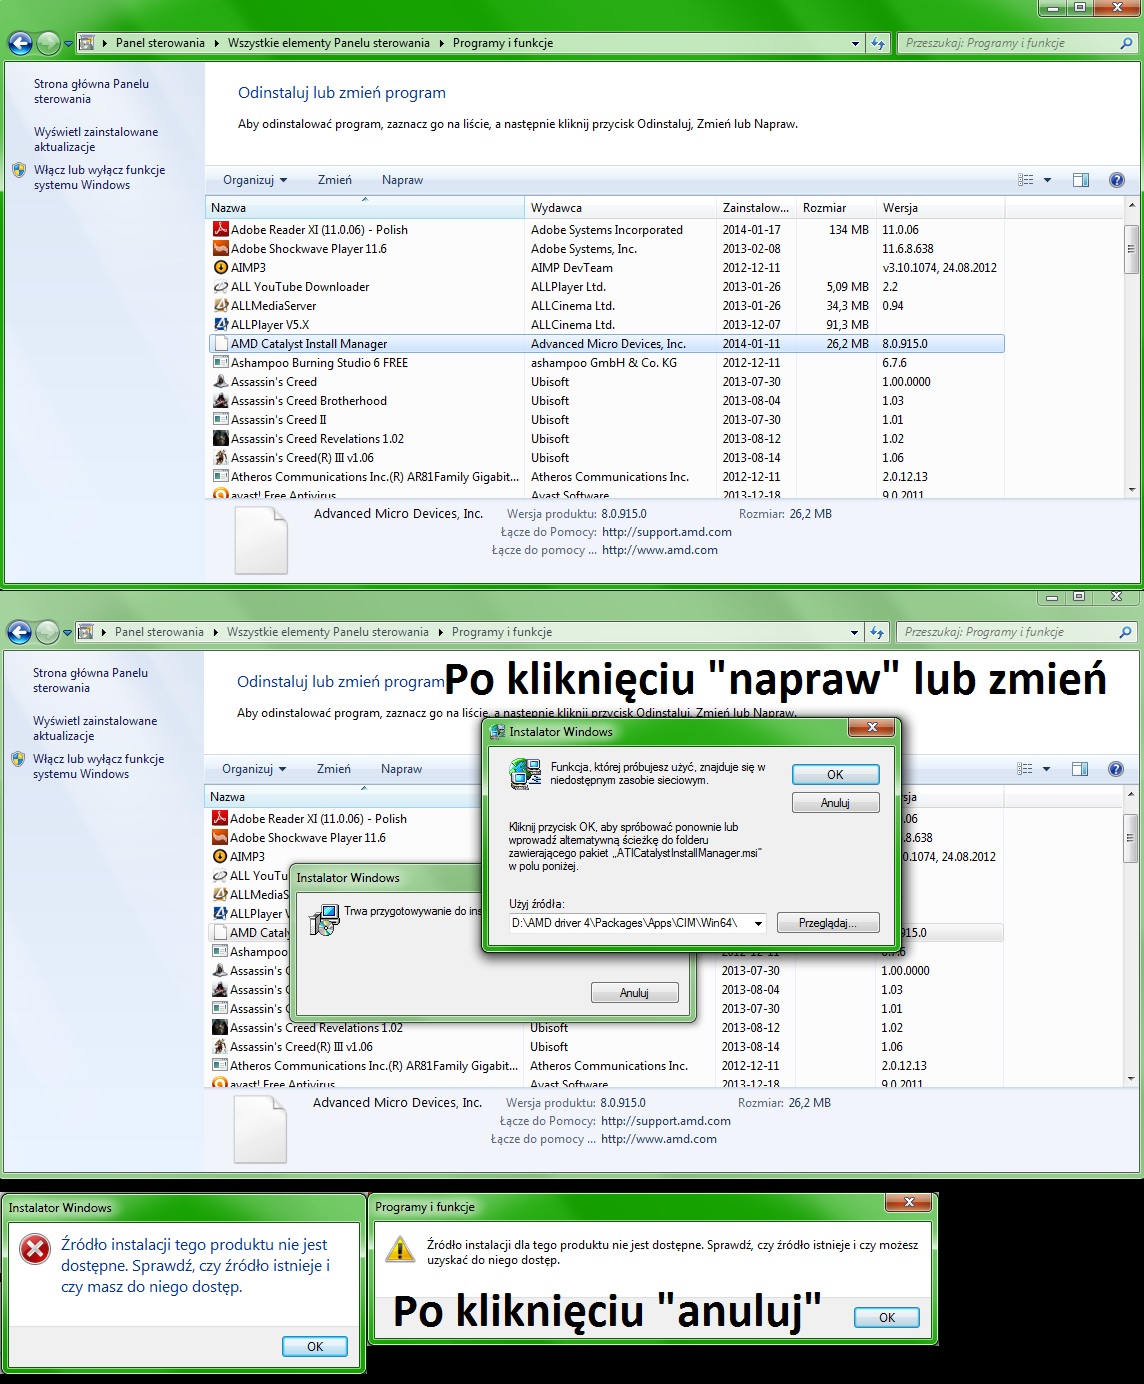Open the Organizuj dropdown in the lower window
This screenshot has height=1384, width=1144.
(x=254, y=769)
